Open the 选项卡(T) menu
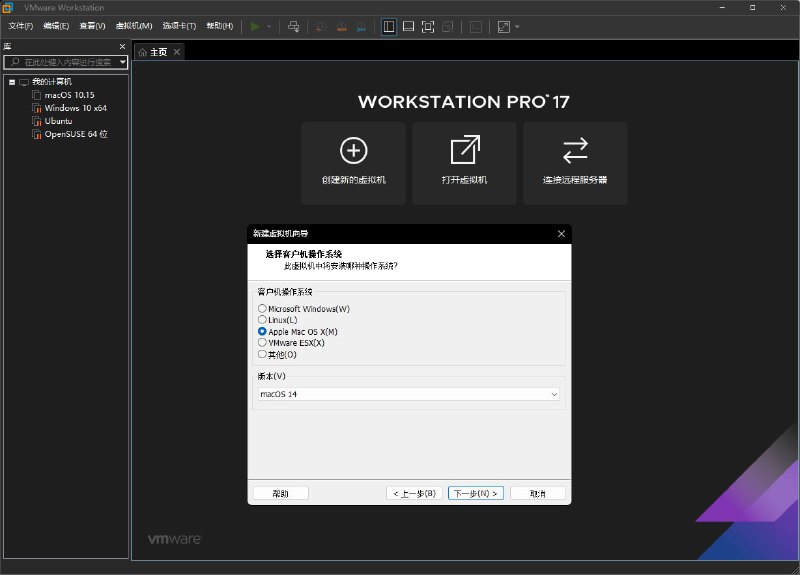Image resolution: width=800 pixels, height=575 pixels. tap(179, 26)
